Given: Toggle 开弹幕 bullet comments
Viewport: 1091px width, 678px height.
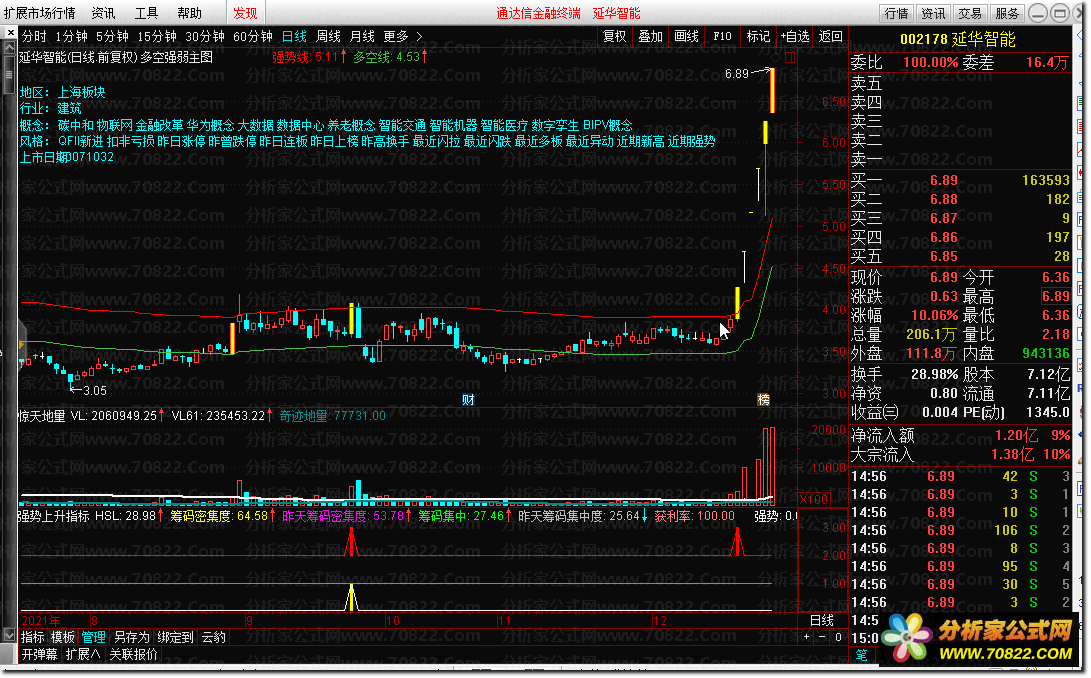Looking at the screenshot, I should click(x=40, y=654).
